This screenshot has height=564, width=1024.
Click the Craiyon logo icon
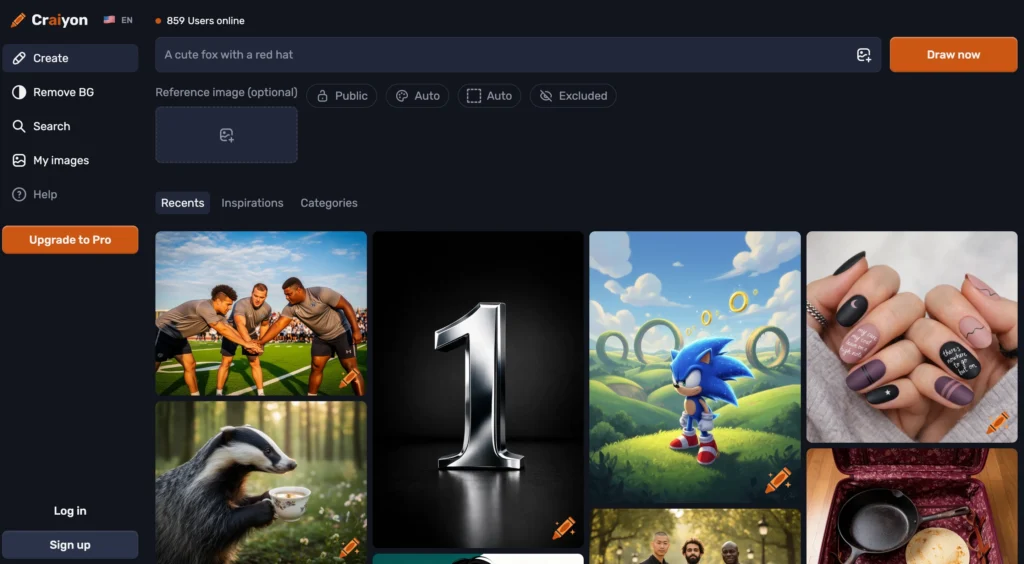pos(18,20)
